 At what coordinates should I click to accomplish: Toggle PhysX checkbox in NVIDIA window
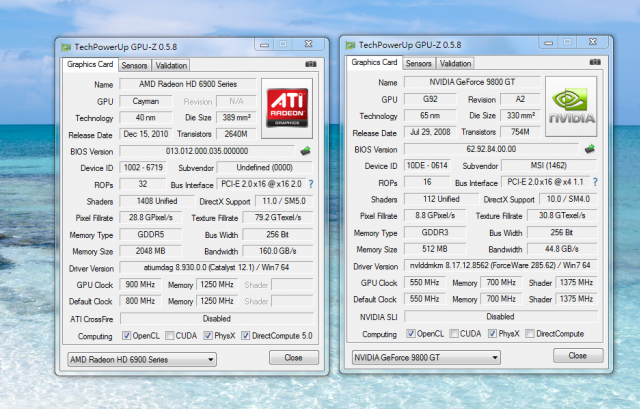pyautogui.click(x=492, y=333)
